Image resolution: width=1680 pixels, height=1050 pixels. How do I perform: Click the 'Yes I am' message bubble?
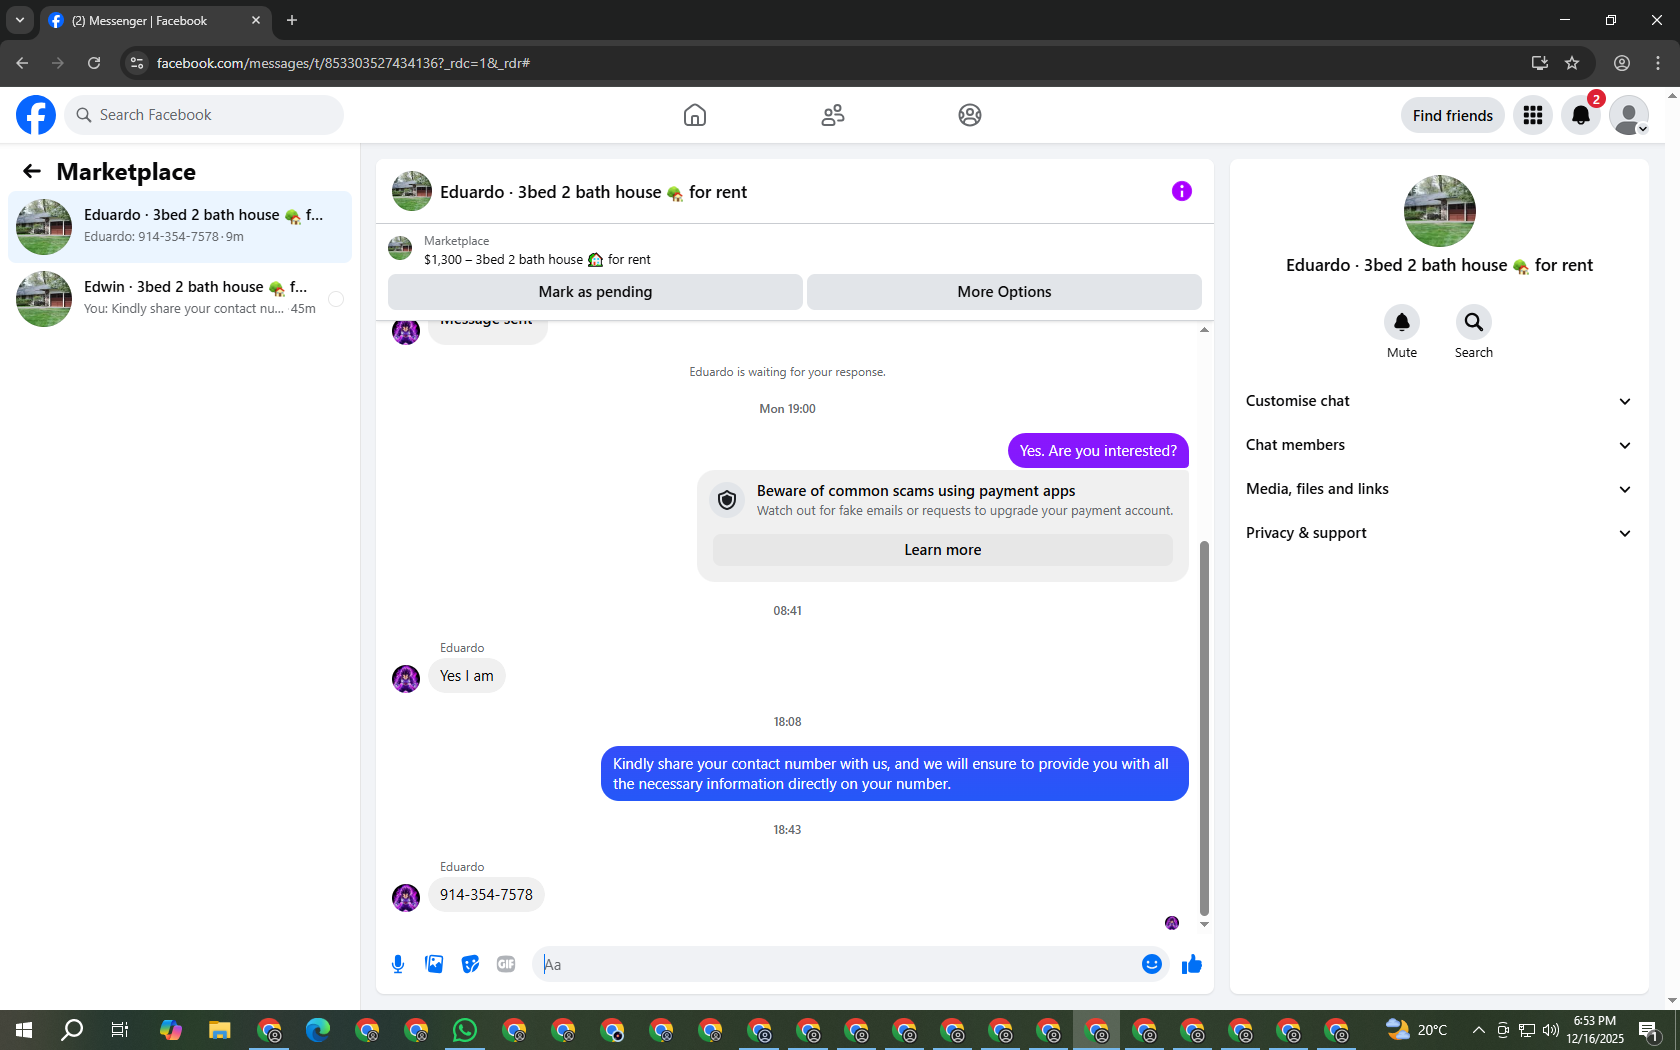point(467,676)
